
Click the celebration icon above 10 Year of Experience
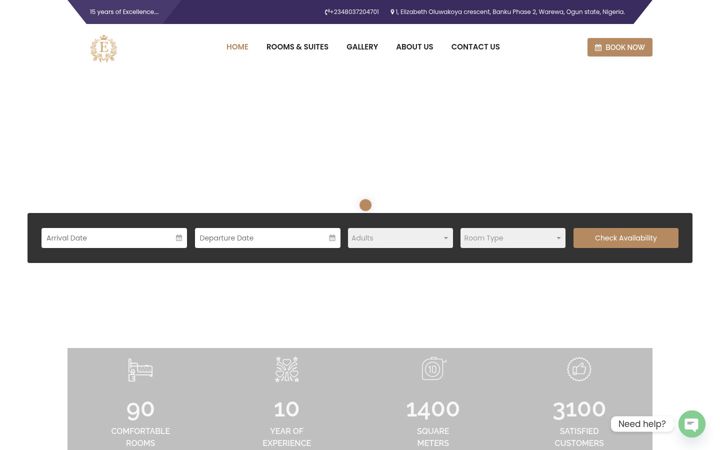pyautogui.click(x=287, y=370)
